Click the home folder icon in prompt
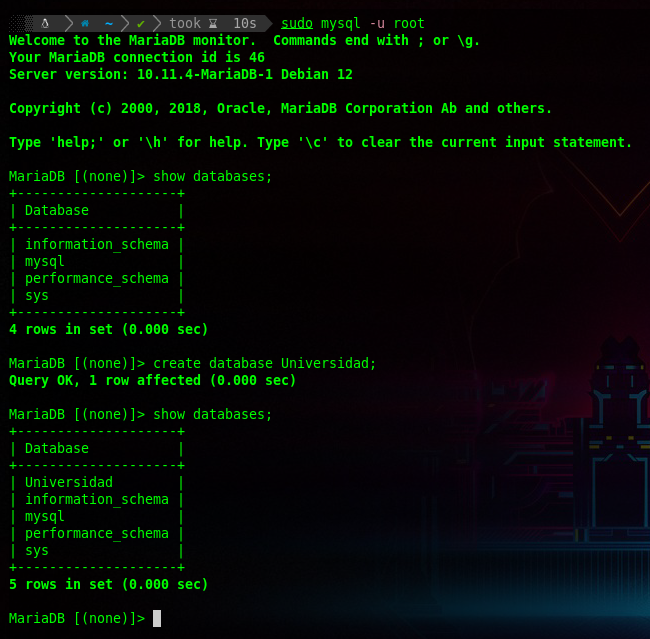Viewport: 650px width, 639px height. tap(85, 23)
